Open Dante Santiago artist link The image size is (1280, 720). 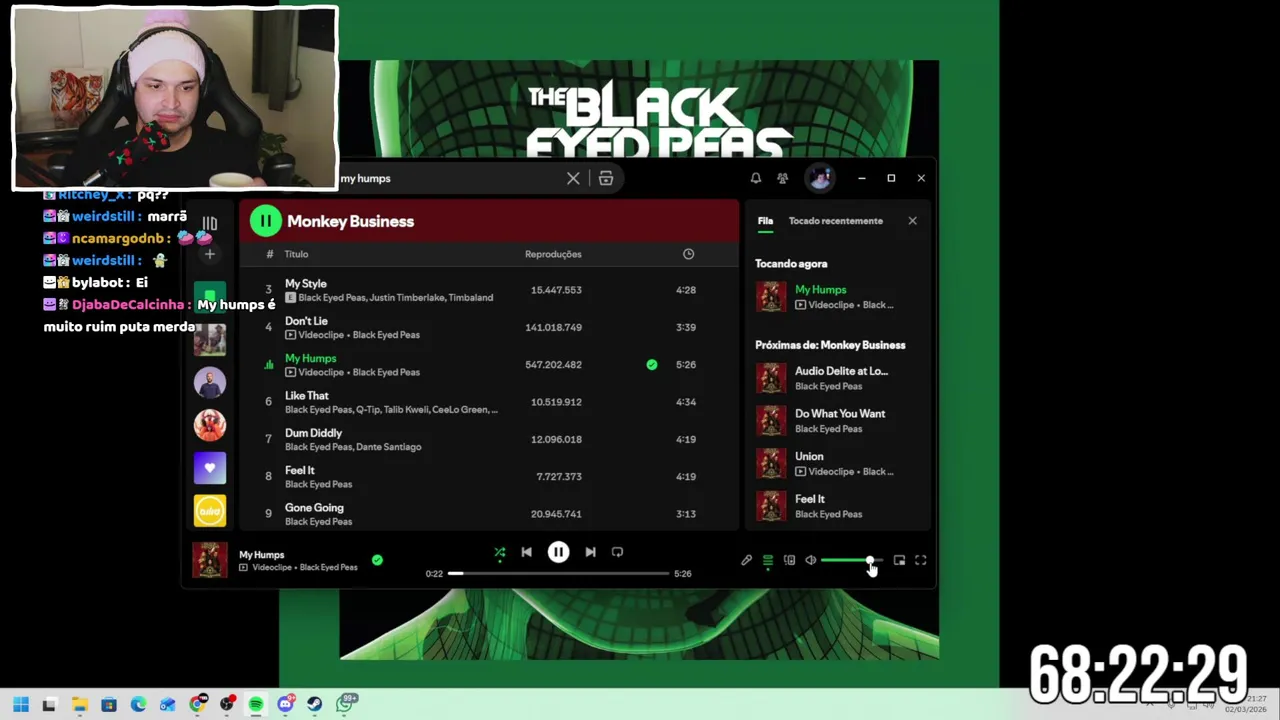pos(388,447)
